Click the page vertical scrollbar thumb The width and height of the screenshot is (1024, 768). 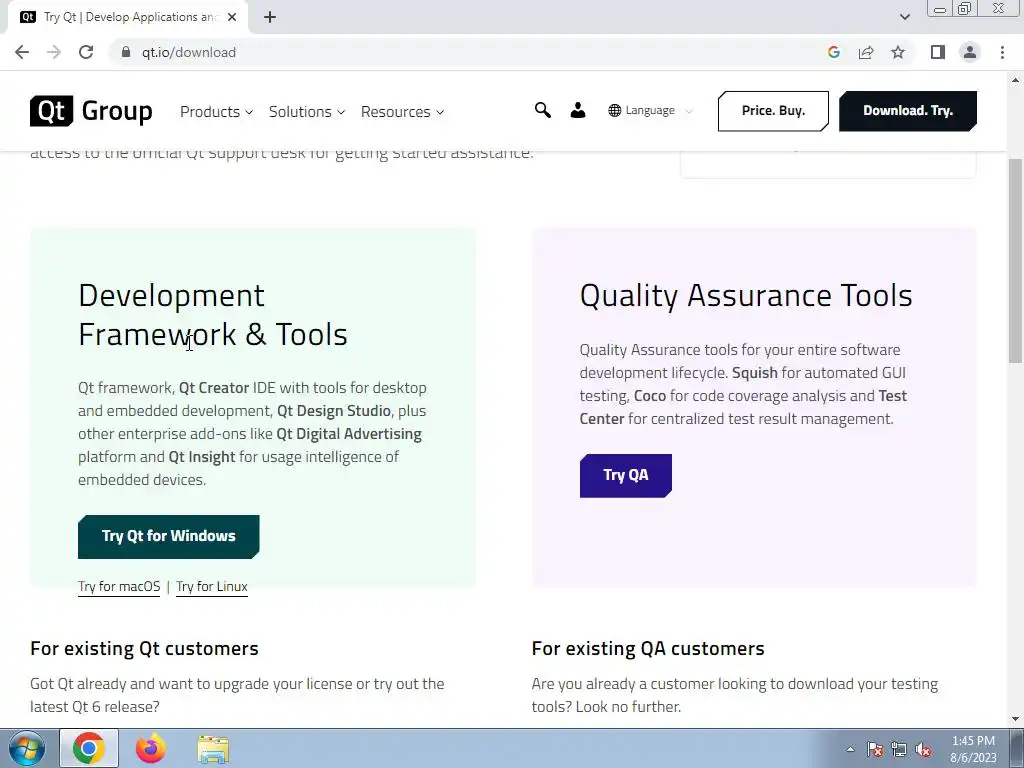tap(1016, 260)
